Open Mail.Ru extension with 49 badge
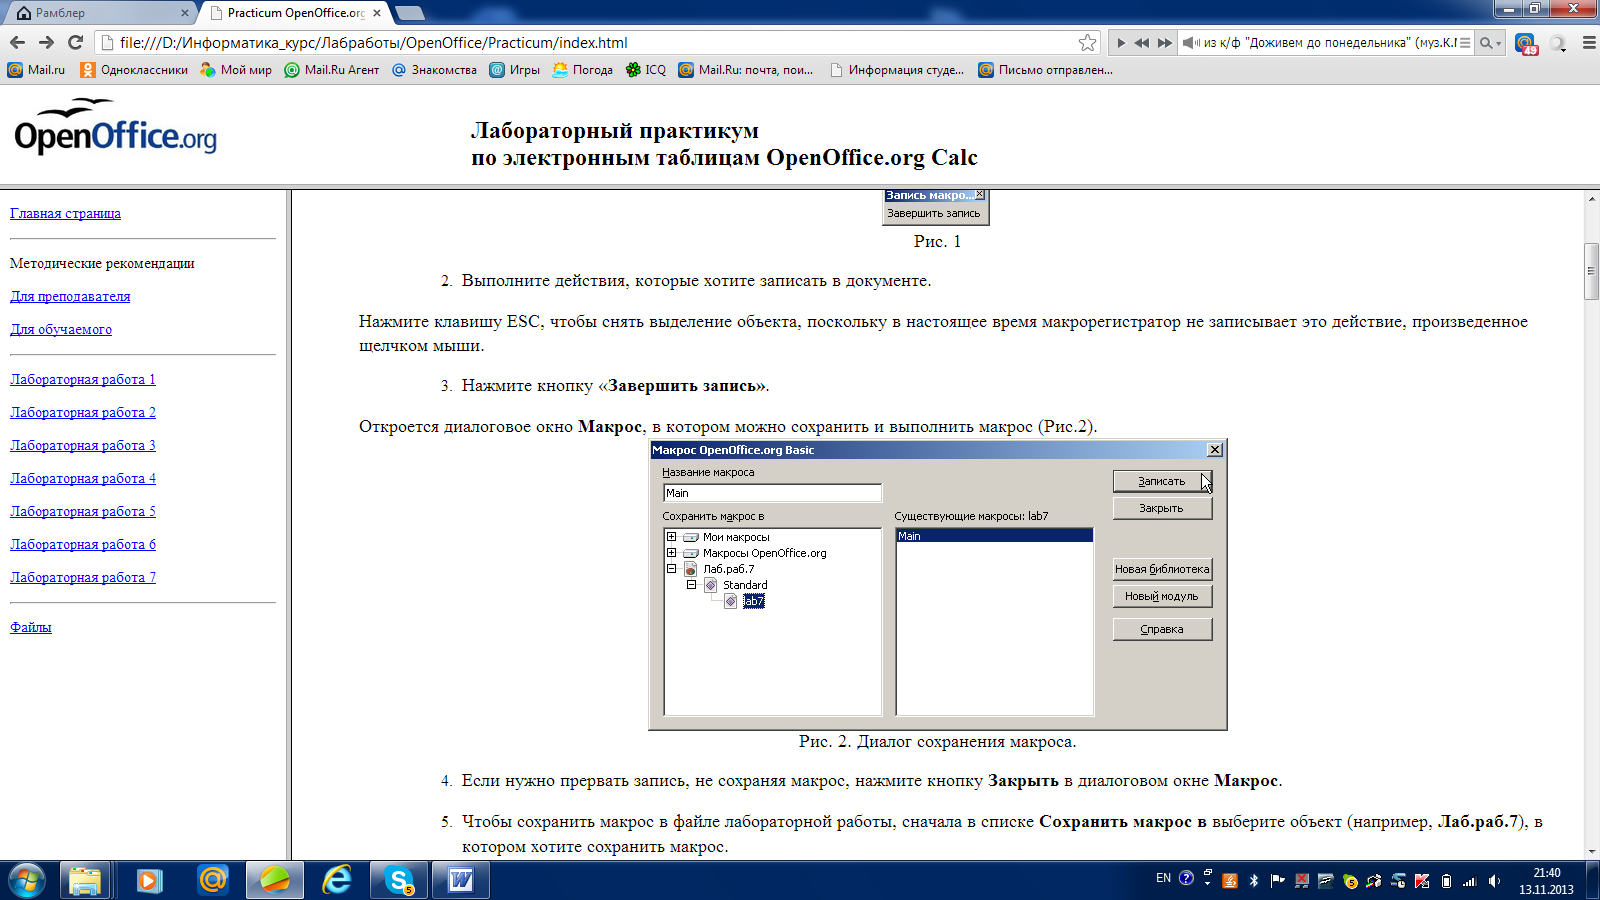The image size is (1600, 900). [x=1525, y=44]
